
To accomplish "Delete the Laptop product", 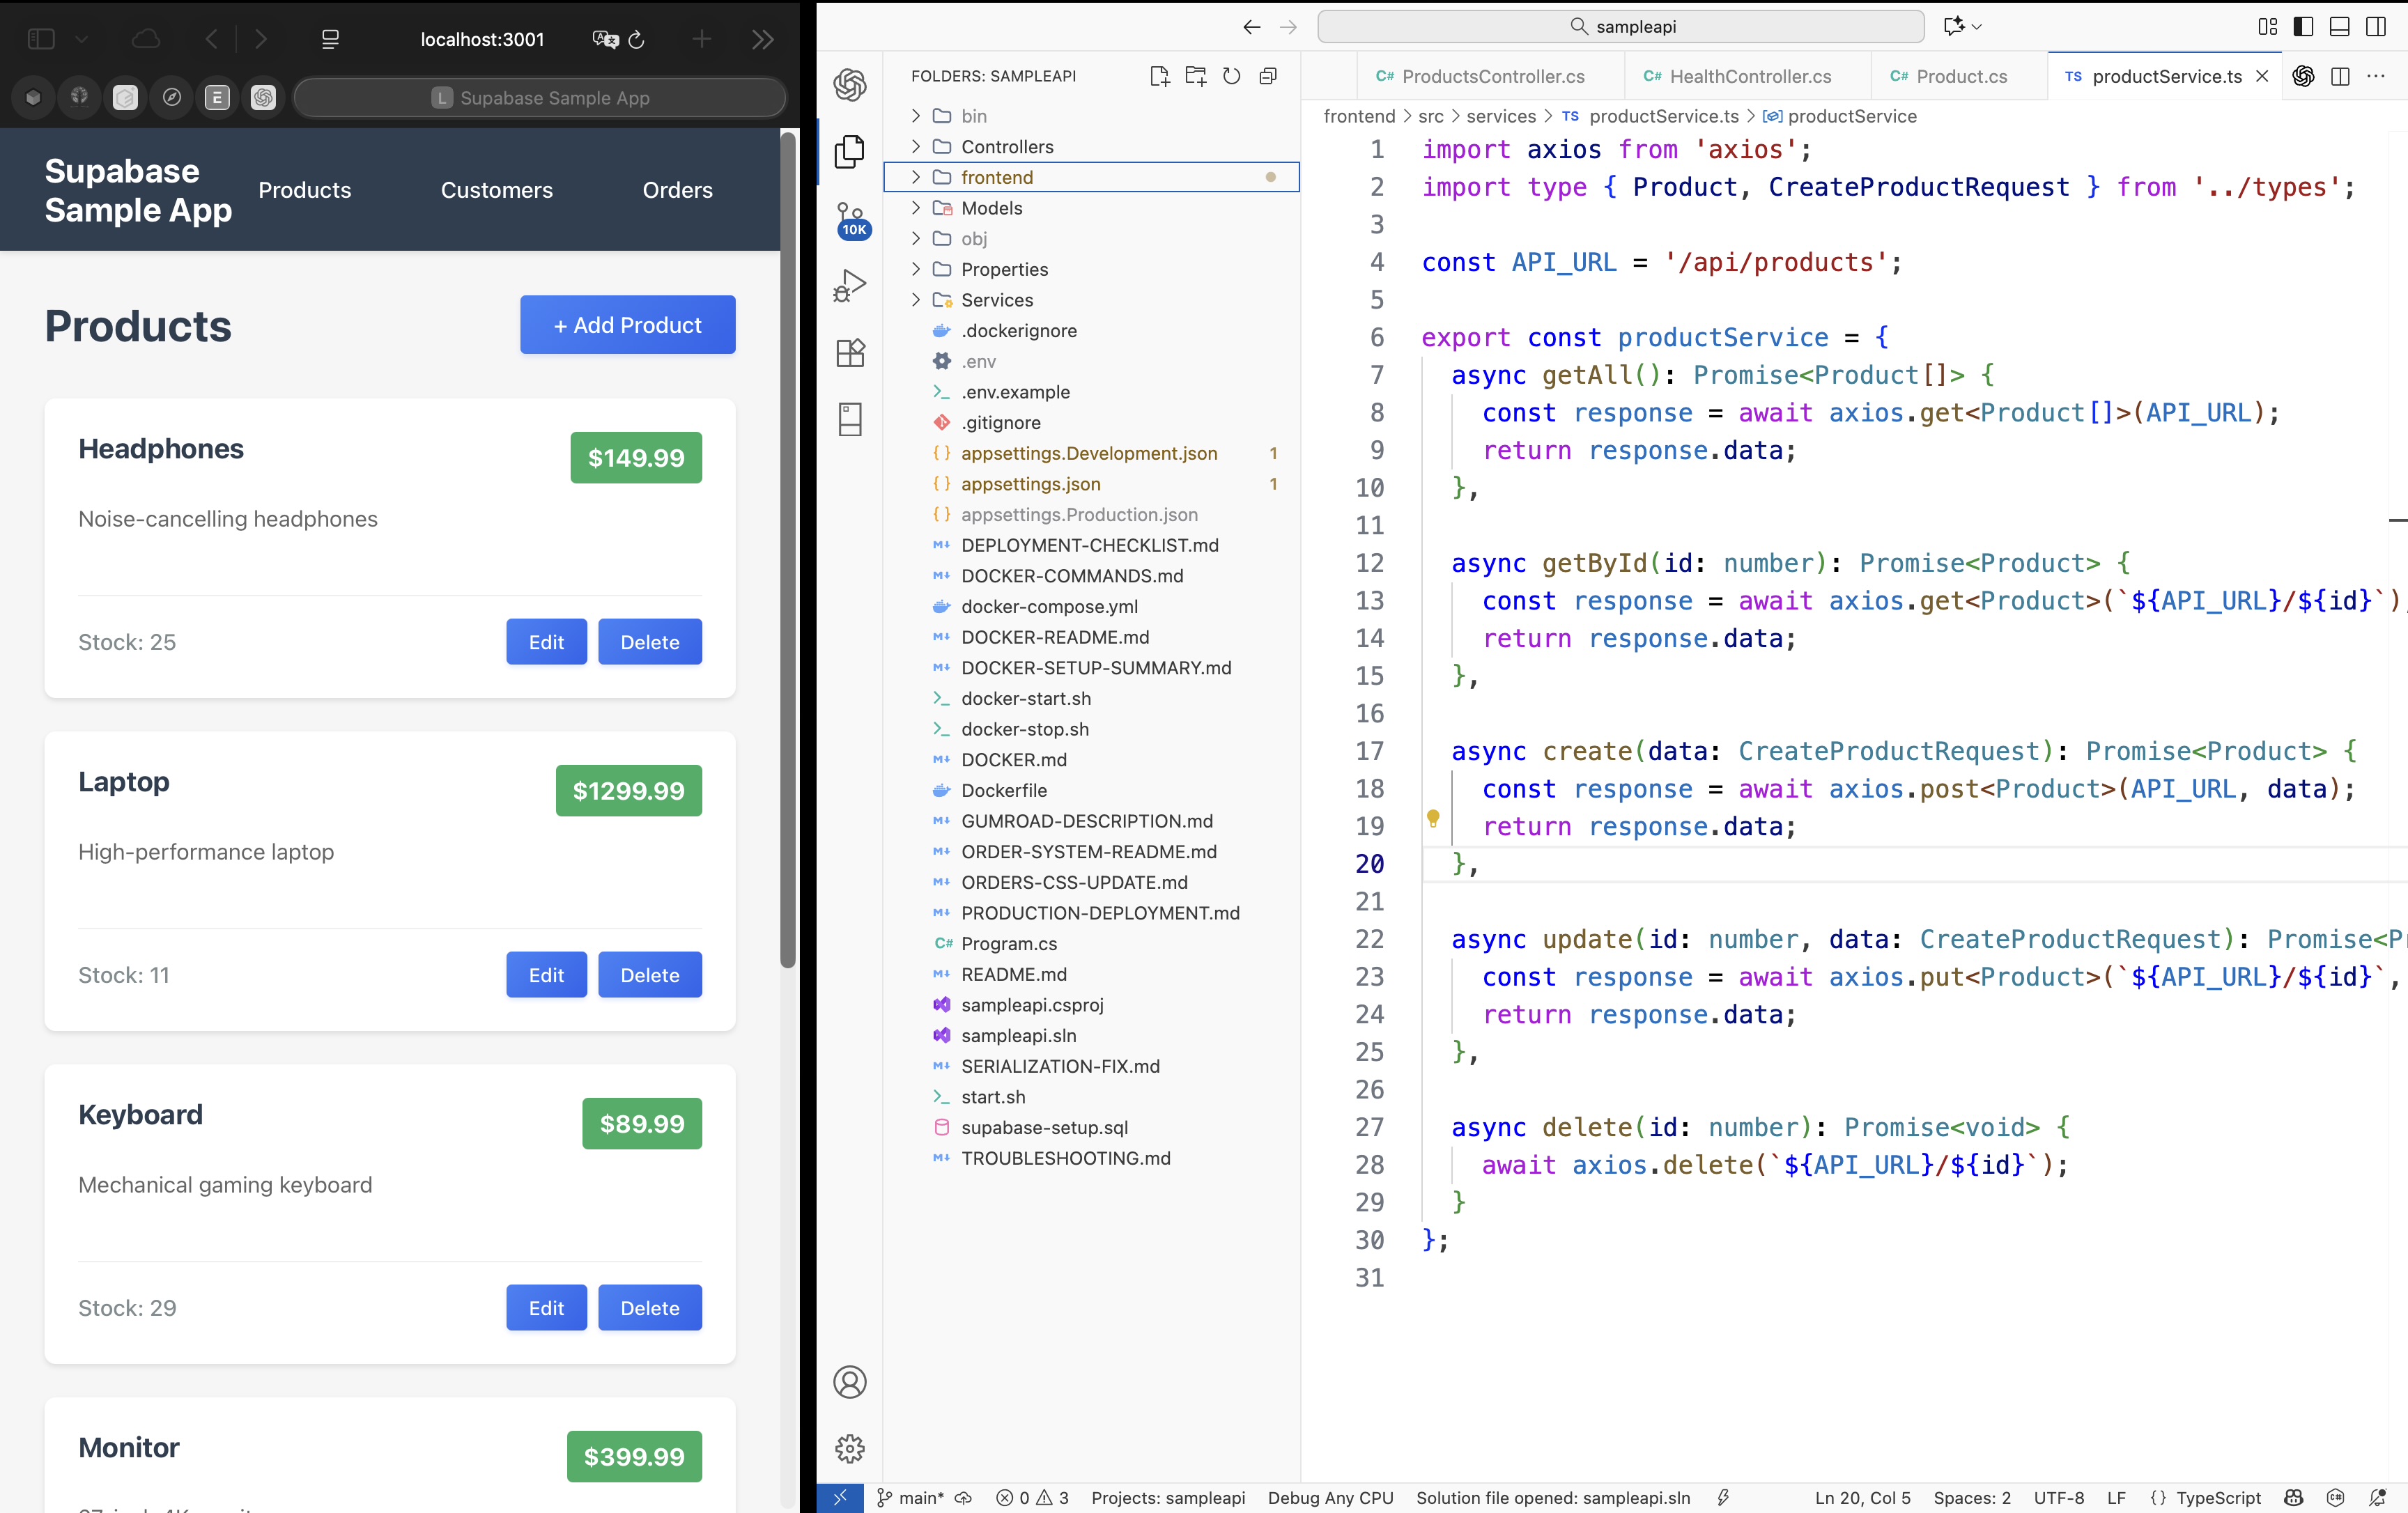I will pos(649,975).
